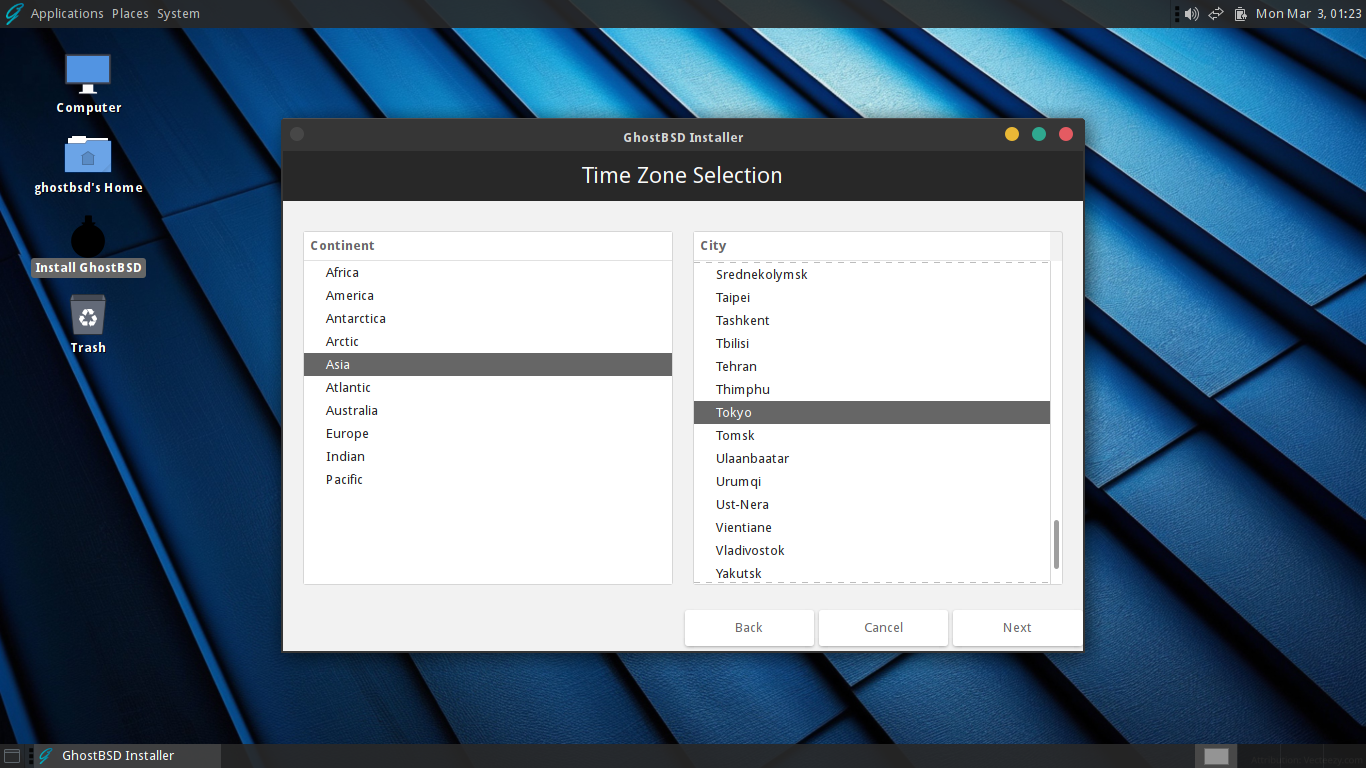Open the network connection arrows icon

[1216, 14]
